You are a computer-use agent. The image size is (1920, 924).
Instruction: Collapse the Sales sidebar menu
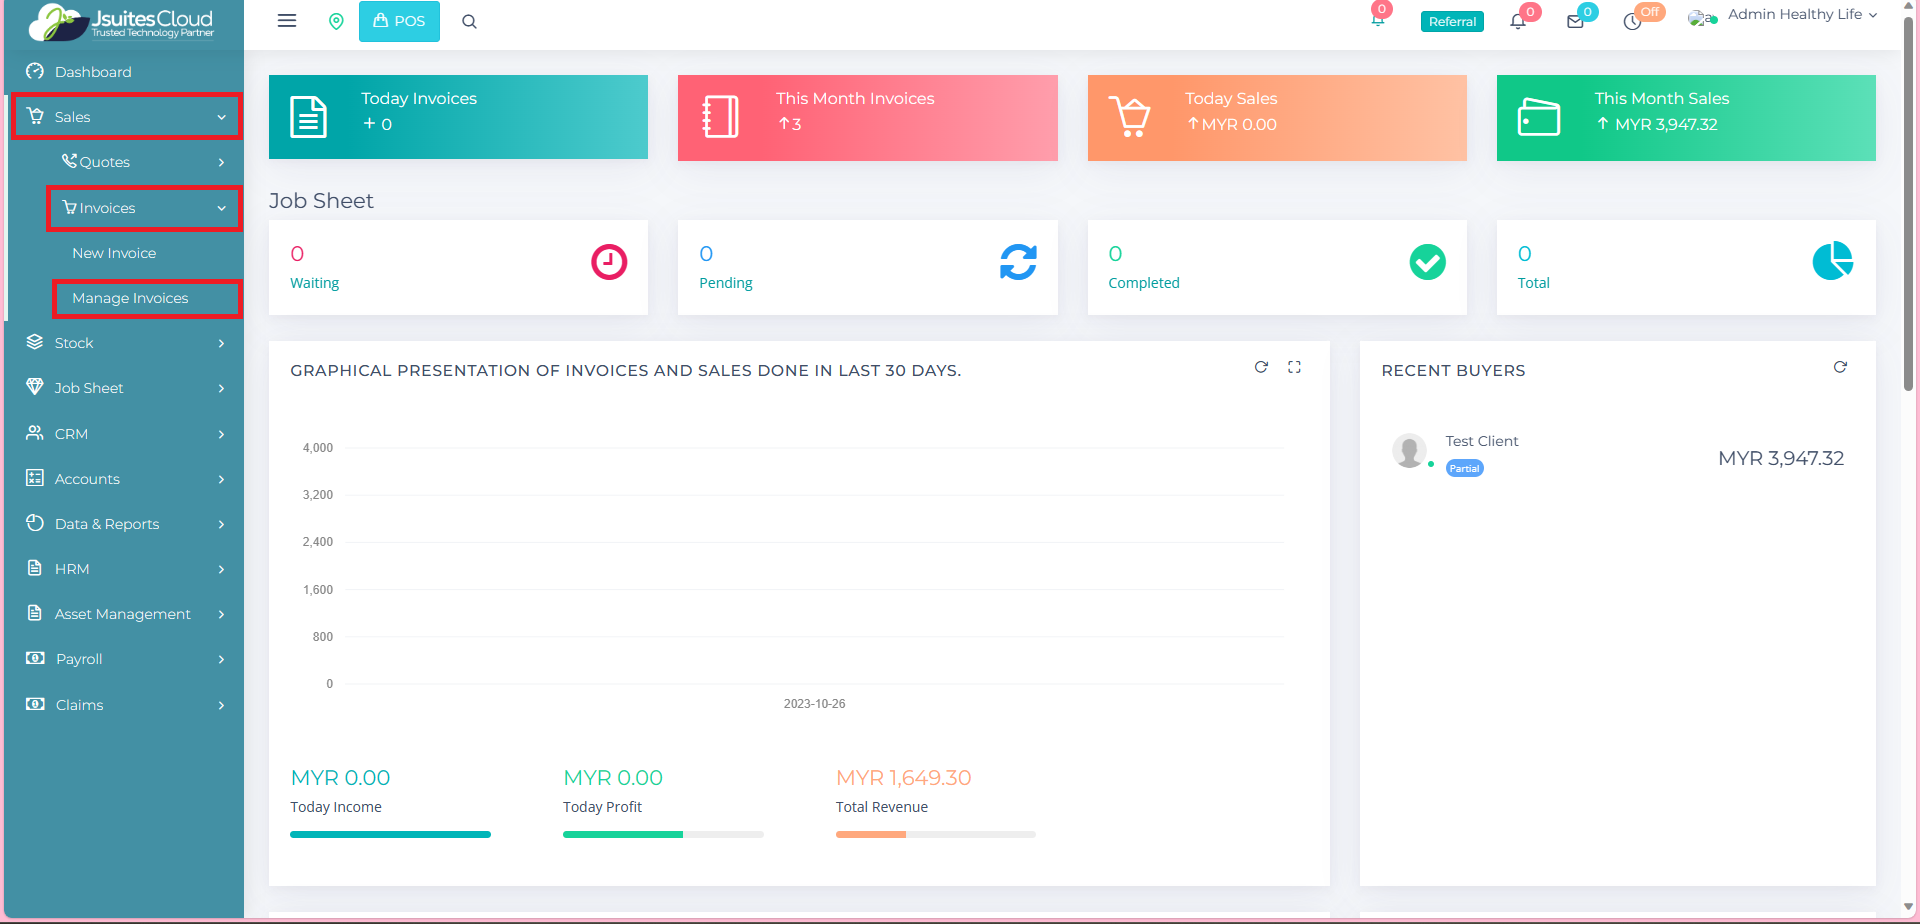point(127,117)
